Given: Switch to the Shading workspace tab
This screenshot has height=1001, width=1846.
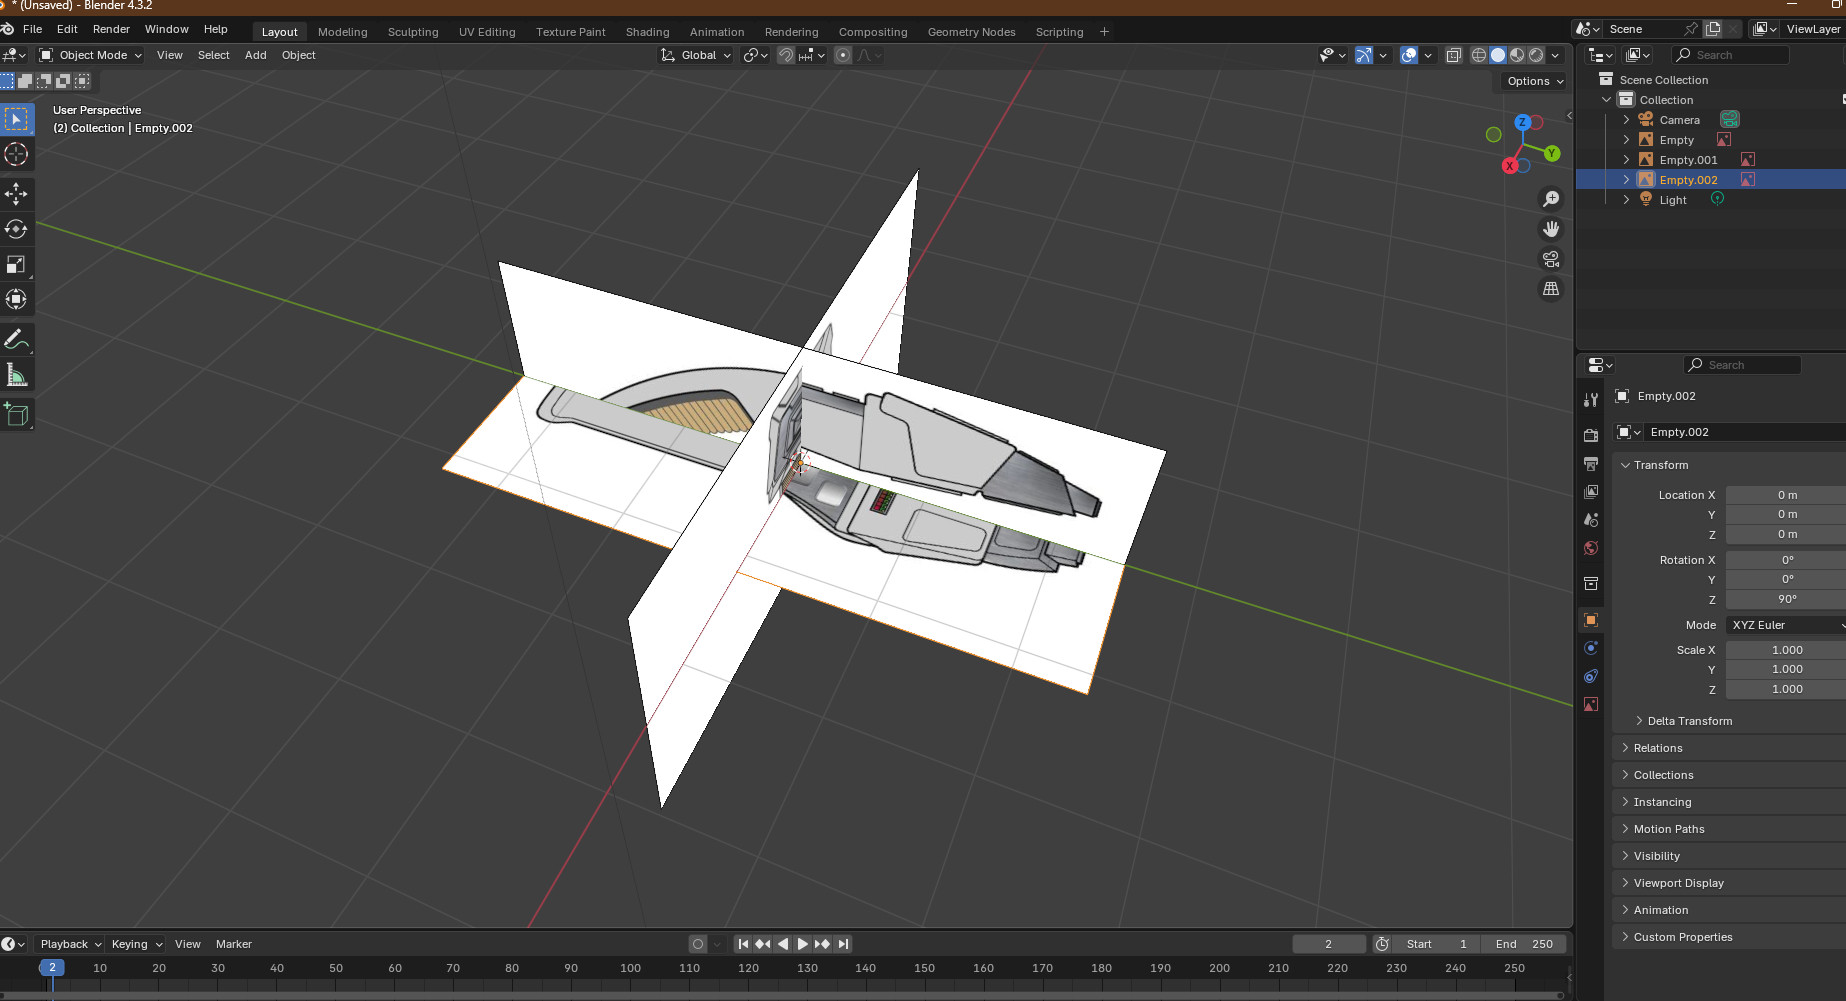Looking at the screenshot, I should click(647, 32).
